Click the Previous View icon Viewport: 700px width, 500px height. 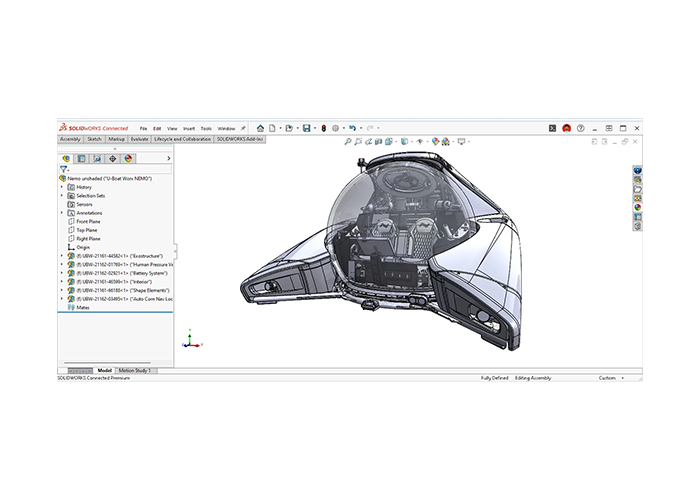pyautogui.click(x=368, y=142)
